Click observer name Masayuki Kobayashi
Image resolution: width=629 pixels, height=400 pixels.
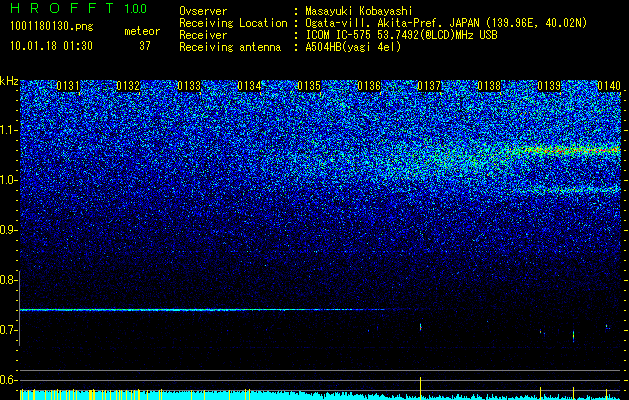point(359,11)
